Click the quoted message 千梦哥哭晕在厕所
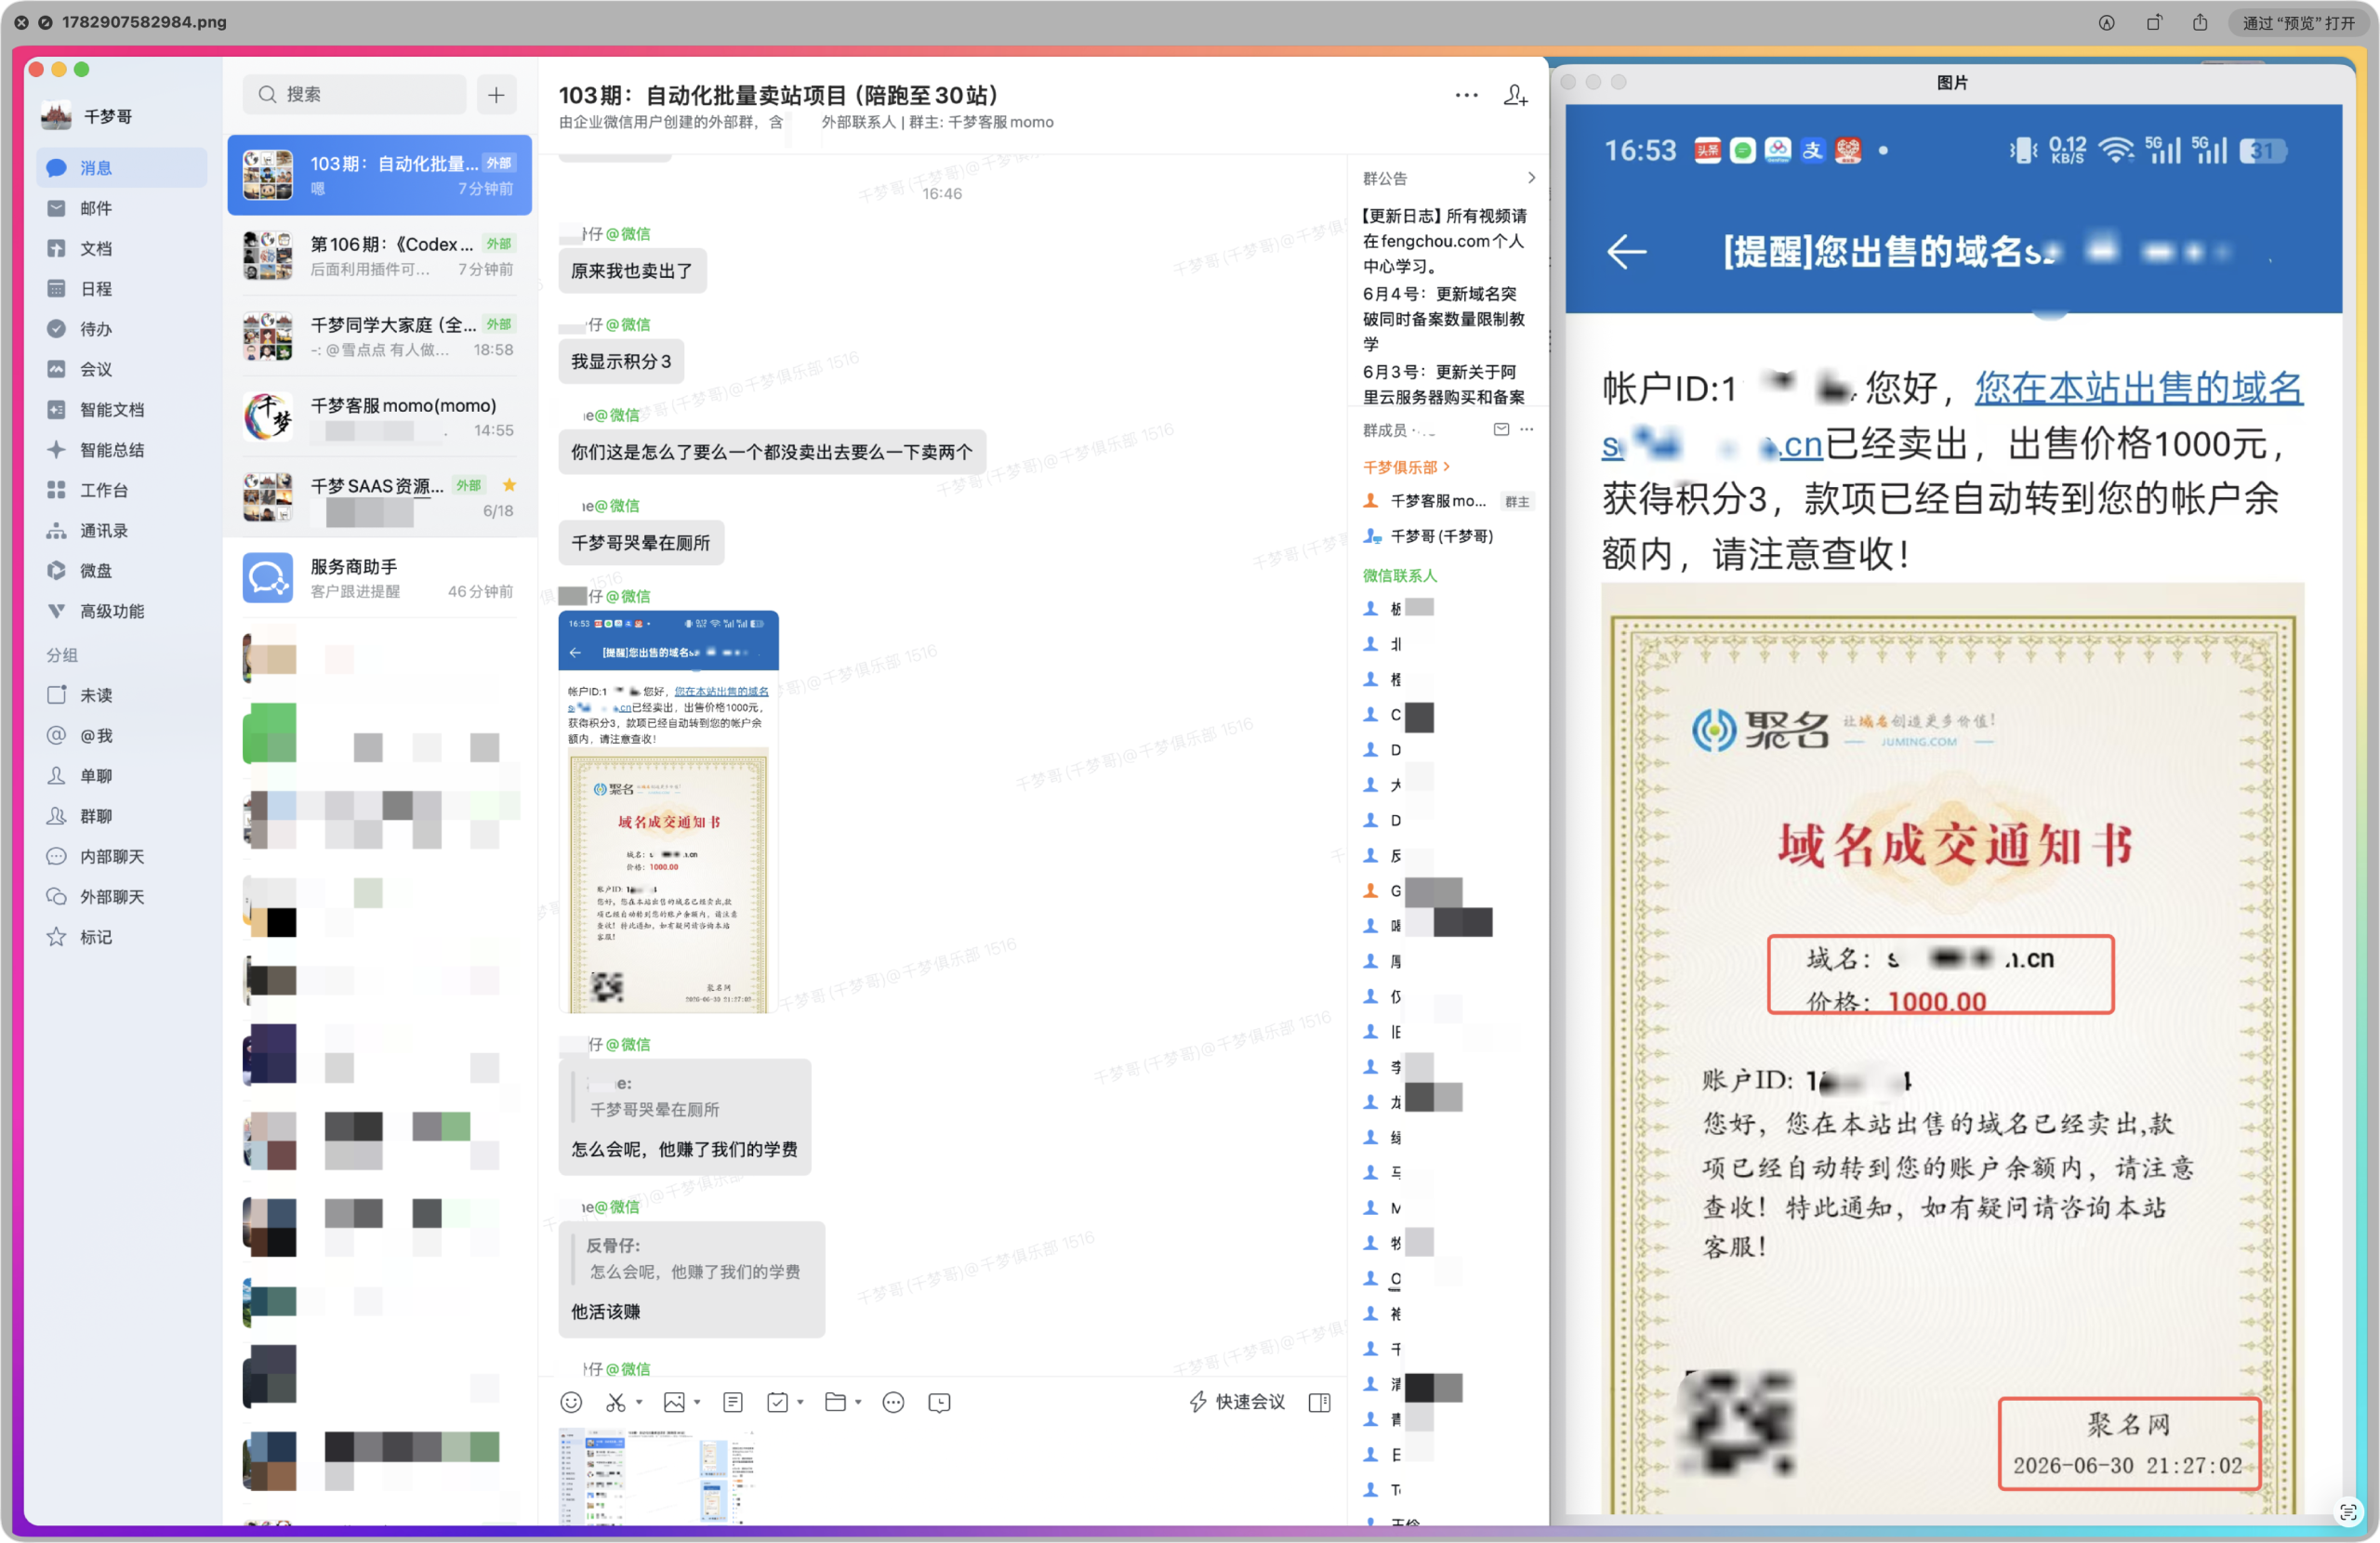 click(x=654, y=1109)
